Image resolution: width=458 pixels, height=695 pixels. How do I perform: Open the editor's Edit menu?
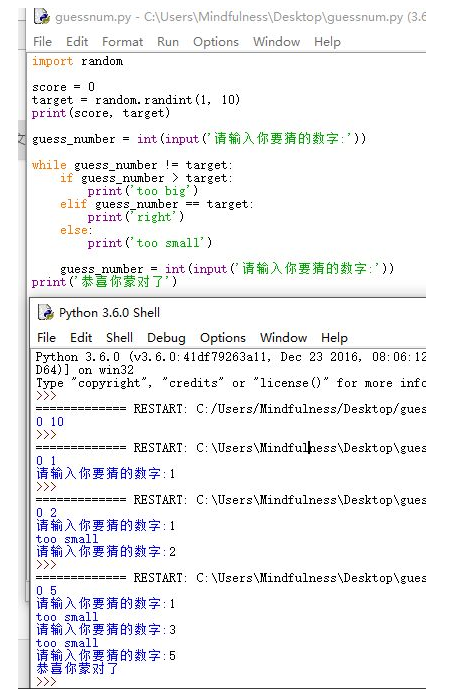pyautogui.click(x=77, y=42)
